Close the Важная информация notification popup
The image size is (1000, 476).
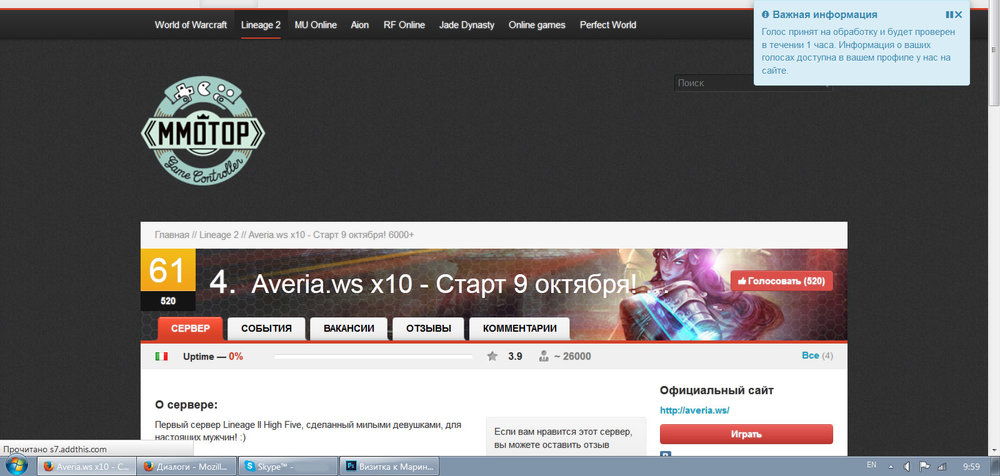tap(958, 15)
